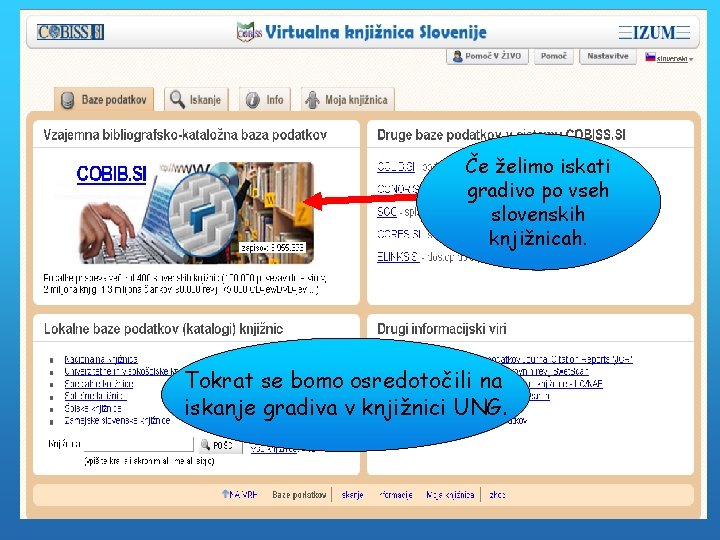Open the Info tab
This screenshot has height=540, width=720.
point(265,99)
